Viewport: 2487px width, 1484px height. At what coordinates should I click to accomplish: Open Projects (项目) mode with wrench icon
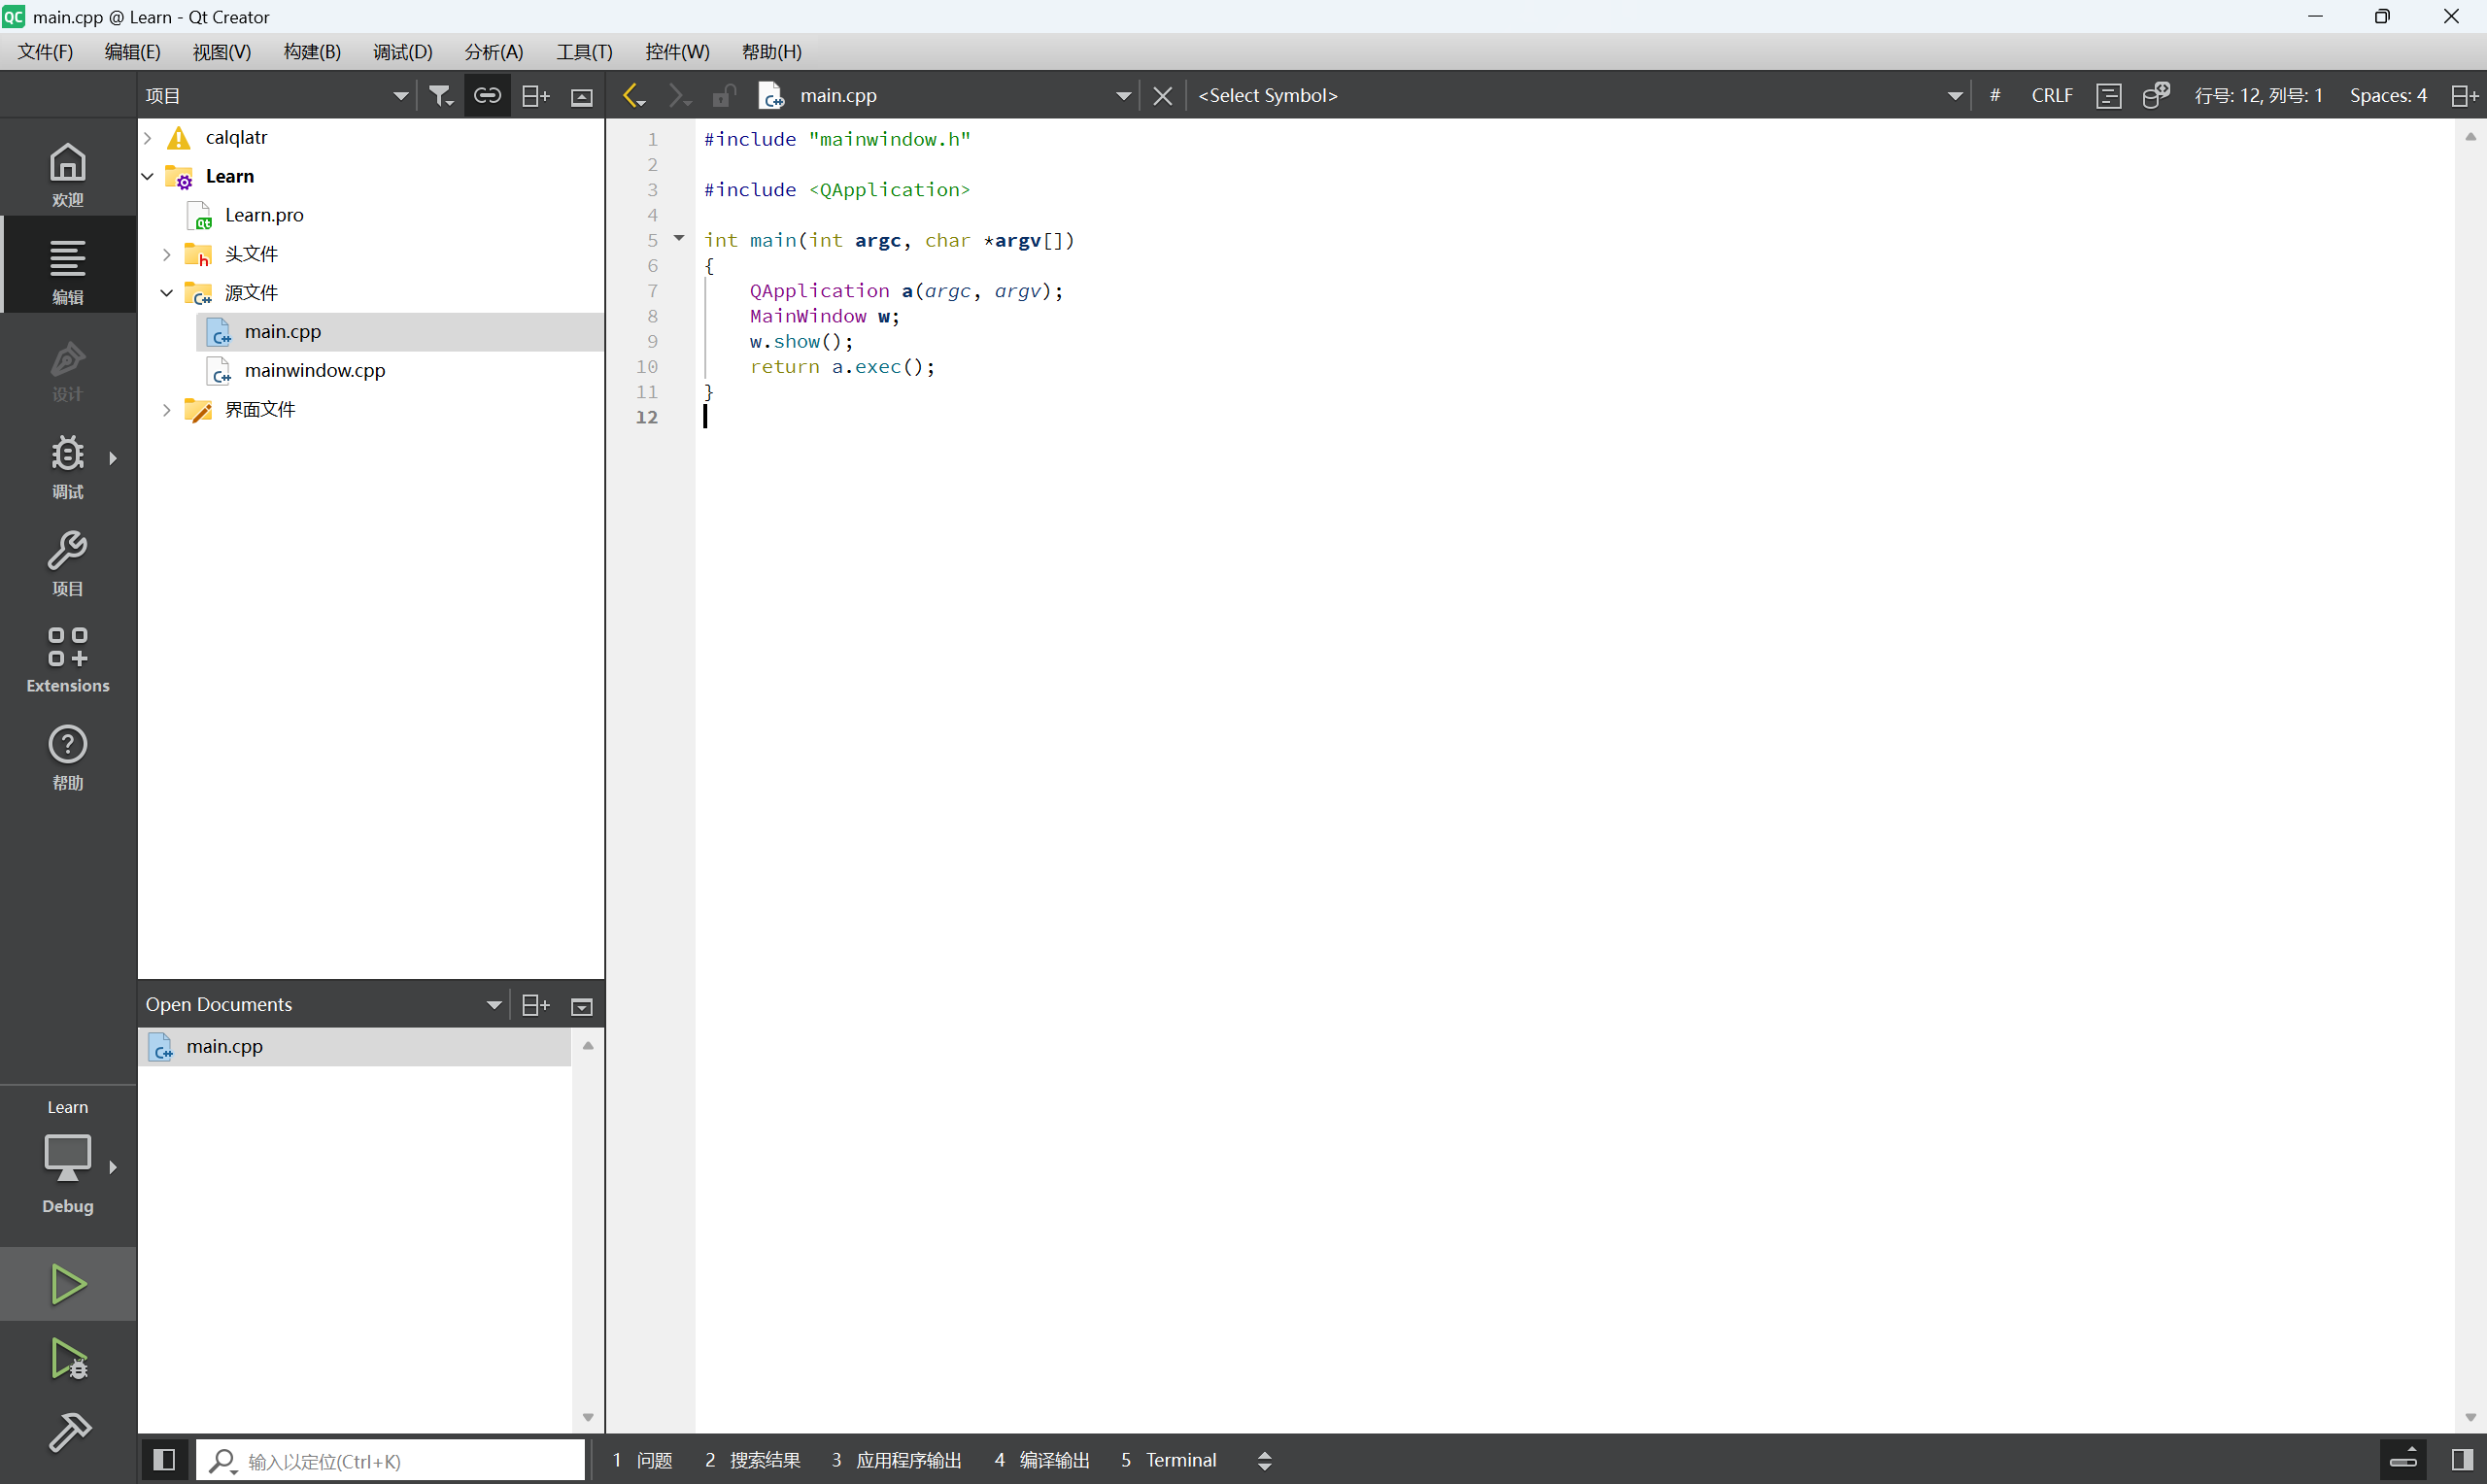(x=68, y=562)
